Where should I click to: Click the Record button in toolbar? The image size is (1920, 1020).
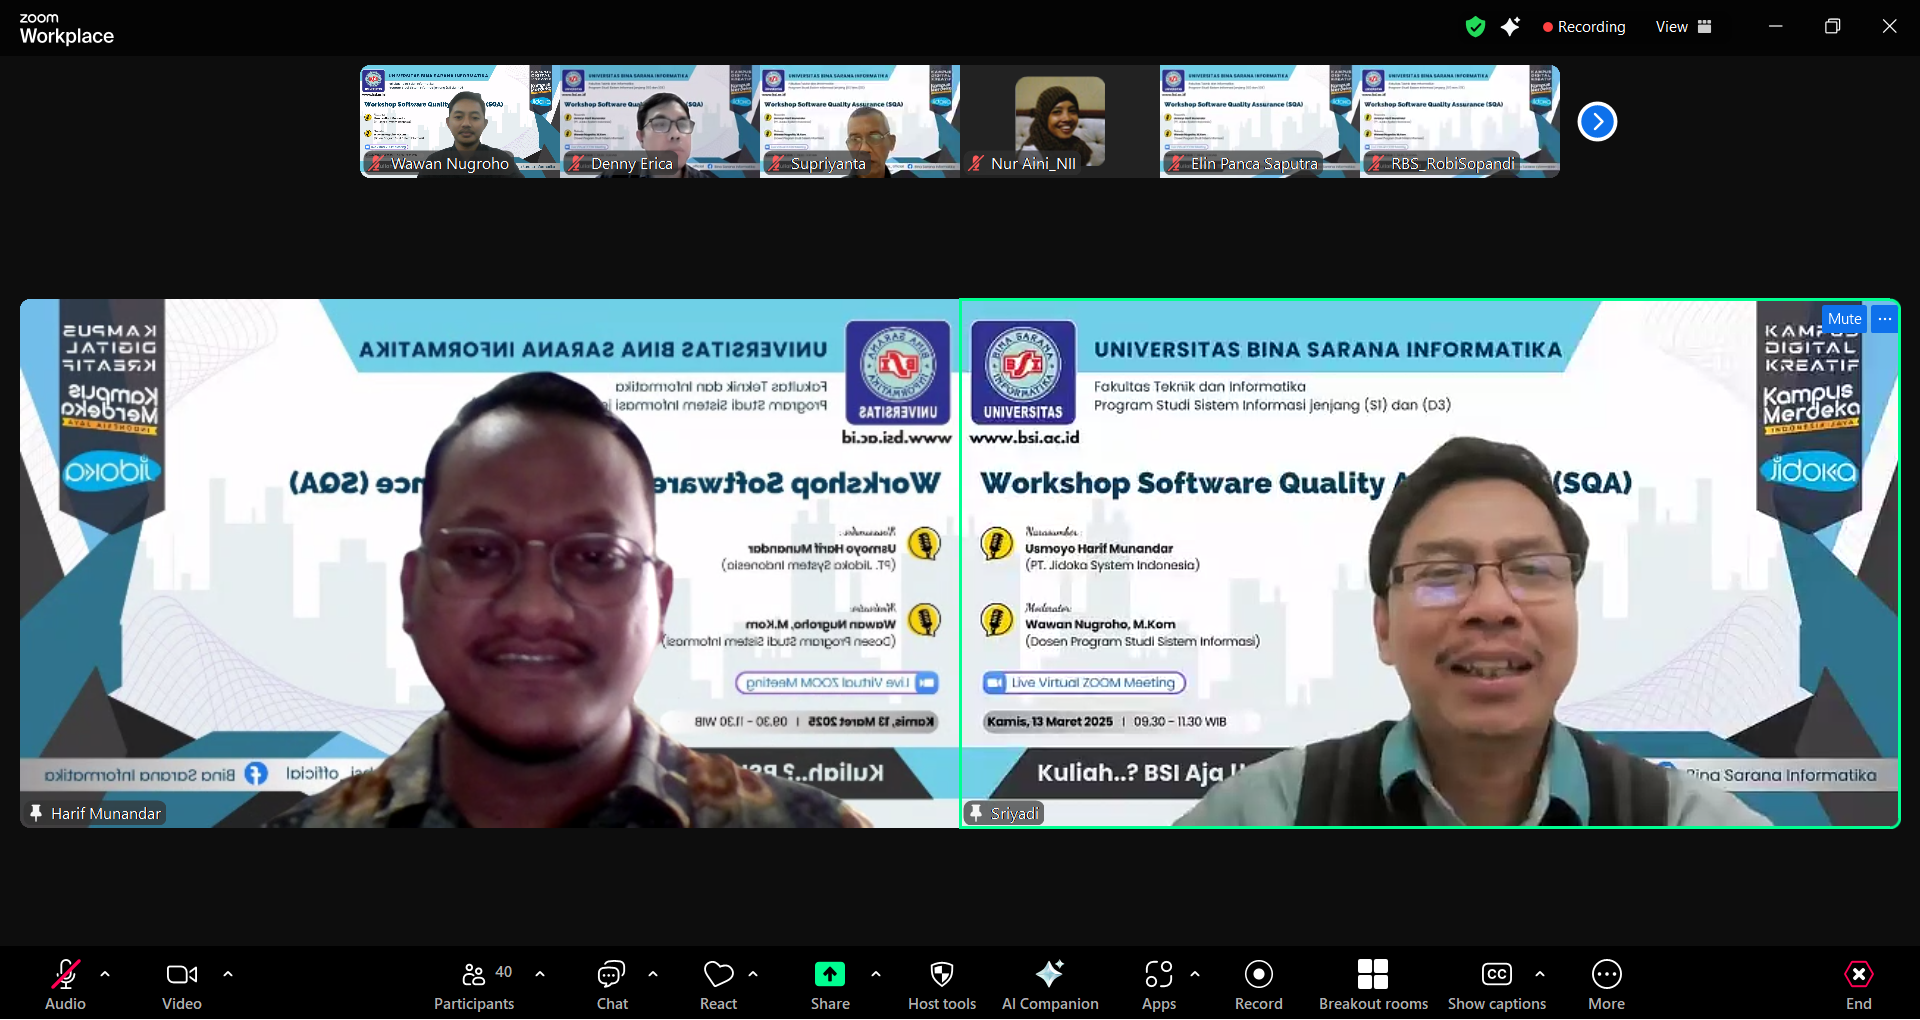click(x=1258, y=985)
